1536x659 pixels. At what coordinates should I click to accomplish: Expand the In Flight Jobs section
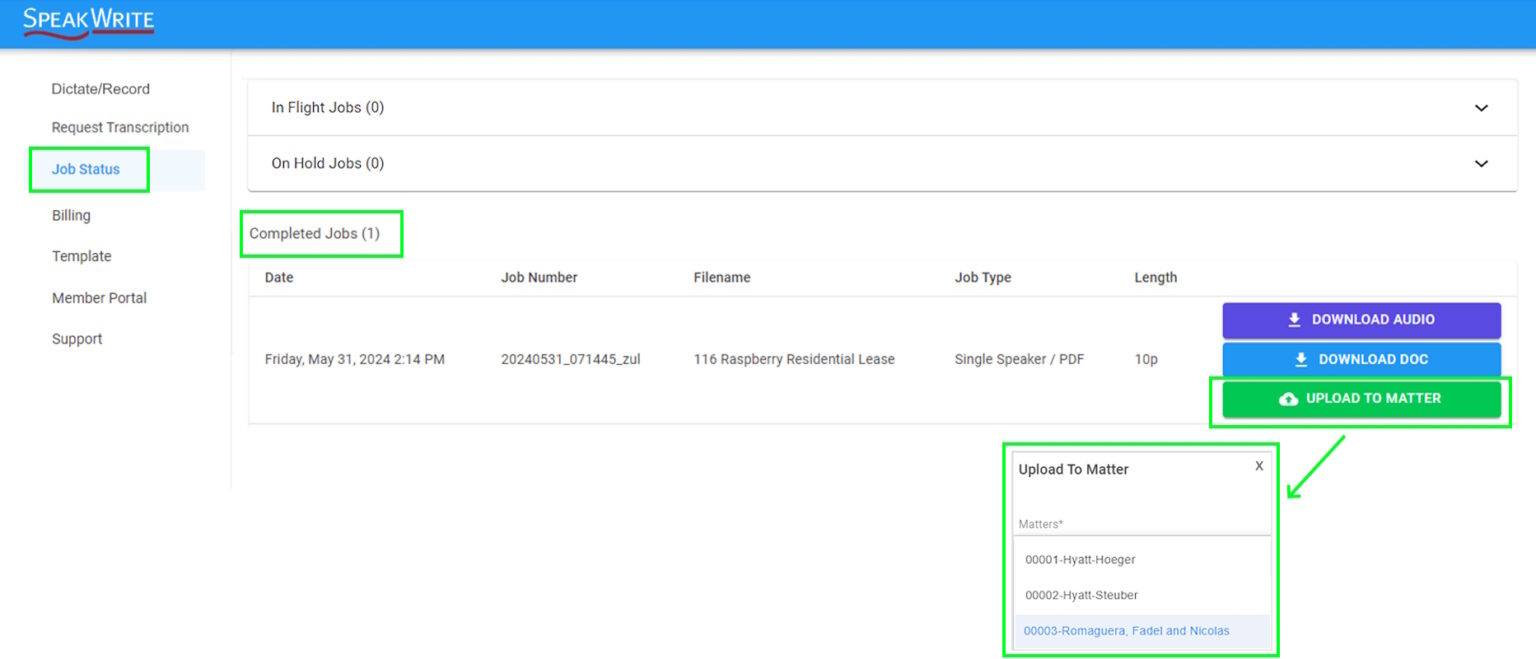tap(1480, 107)
